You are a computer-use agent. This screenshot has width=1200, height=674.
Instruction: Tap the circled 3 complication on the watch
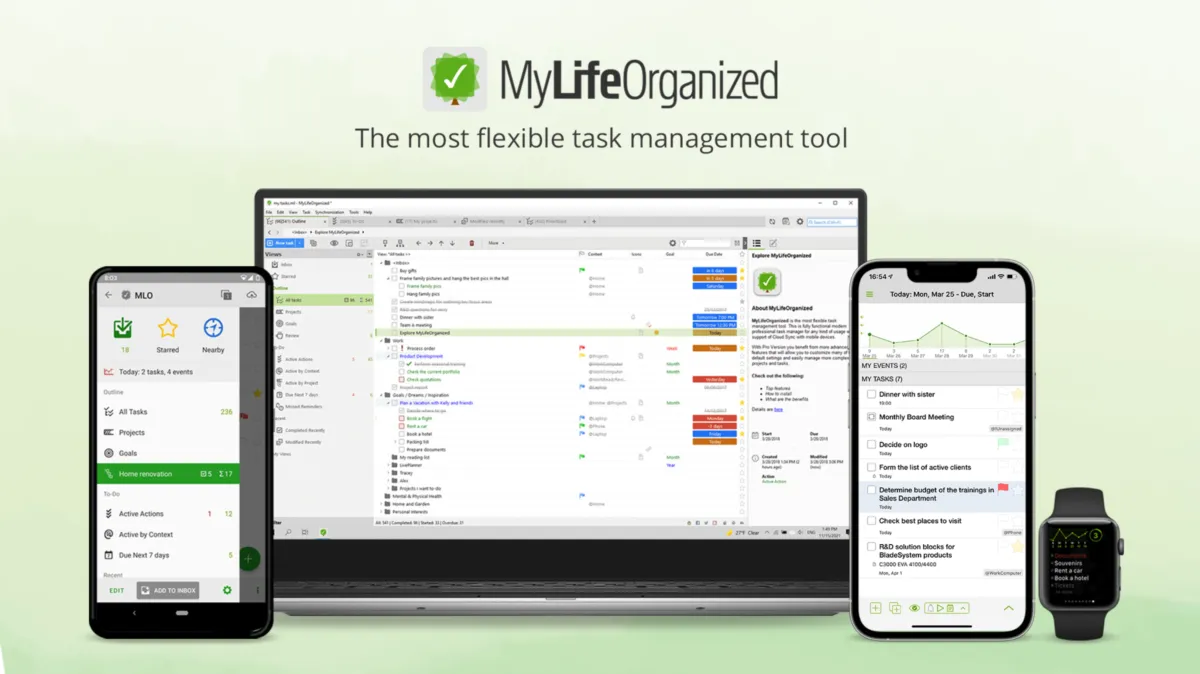[x=1096, y=535]
